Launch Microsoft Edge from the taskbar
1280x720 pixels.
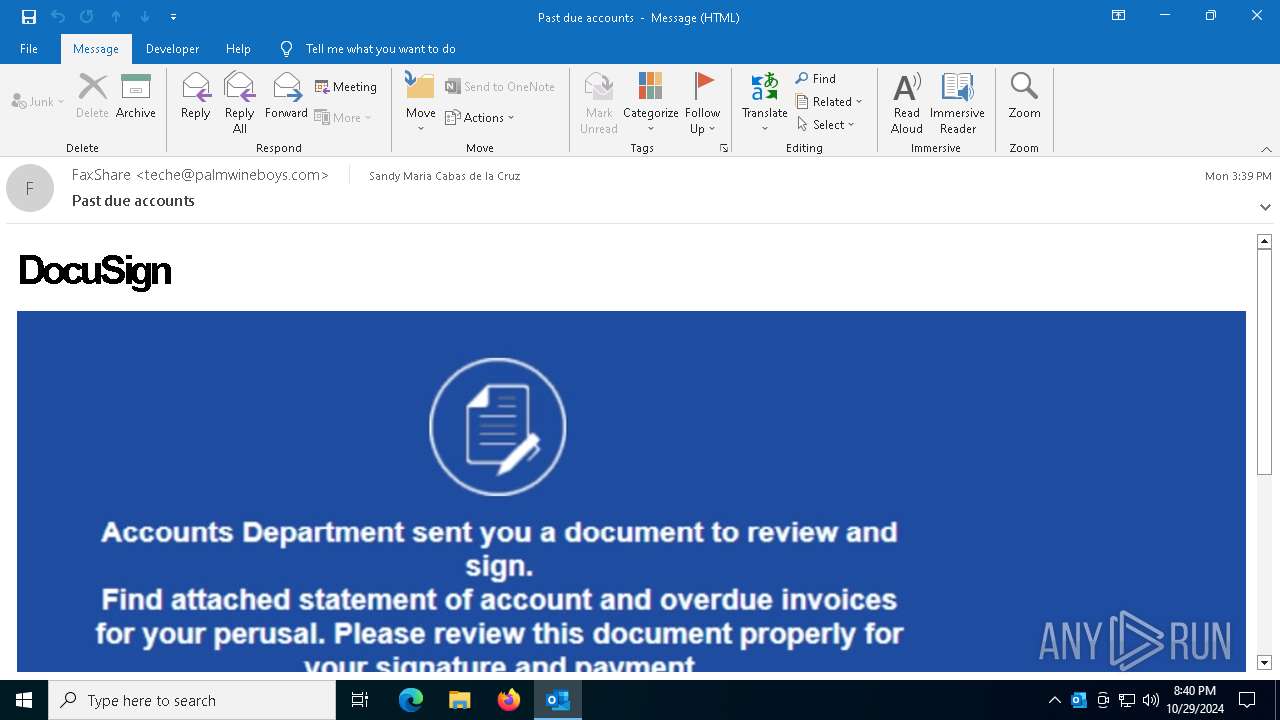coord(411,700)
